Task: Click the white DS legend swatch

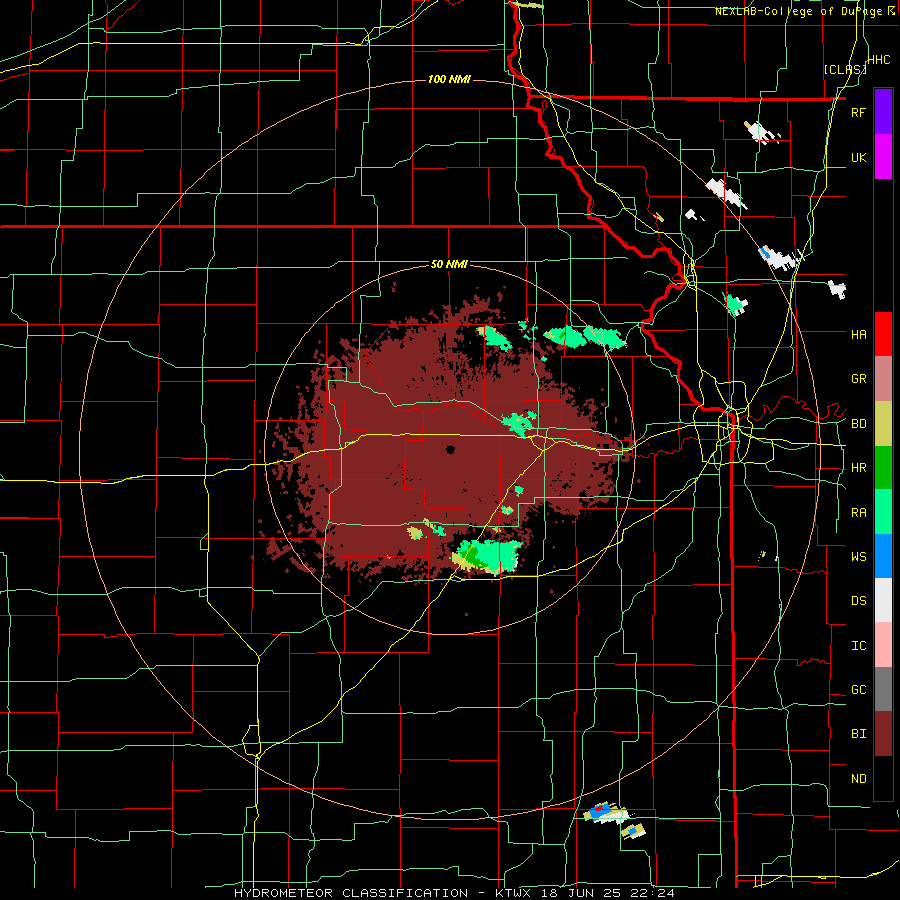Action: click(883, 600)
